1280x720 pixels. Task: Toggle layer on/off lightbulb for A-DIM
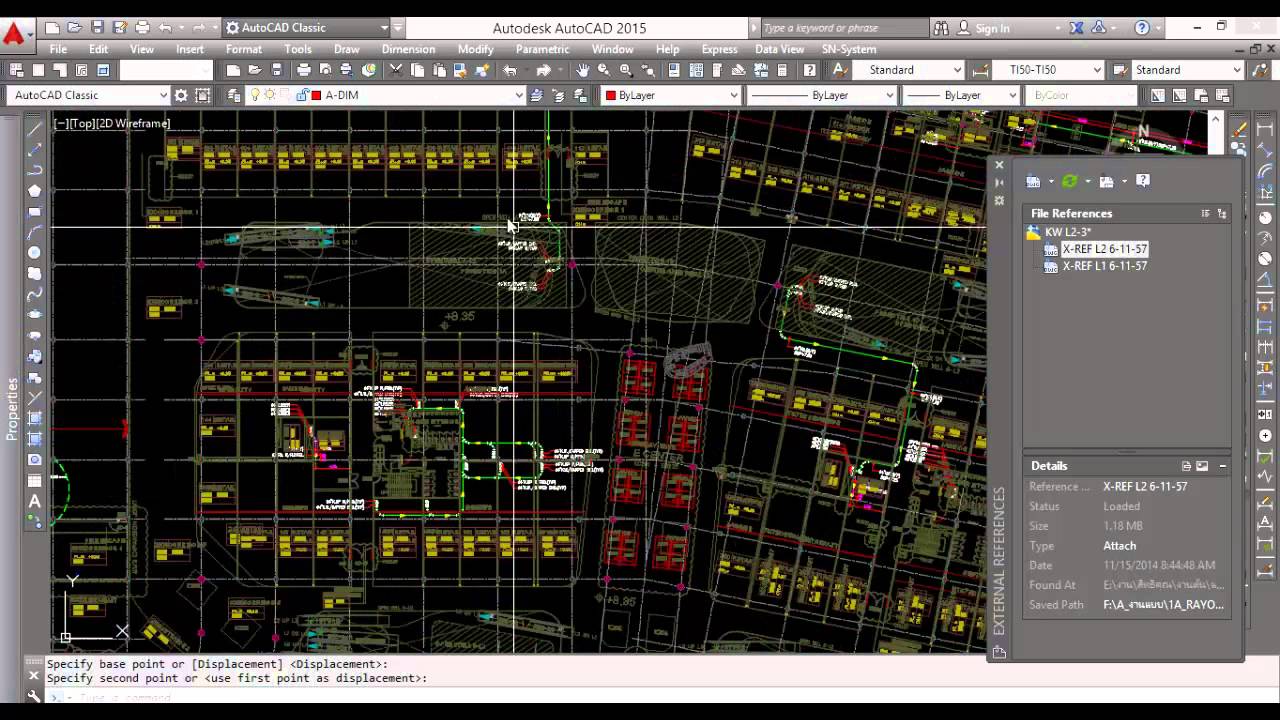point(255,95)
